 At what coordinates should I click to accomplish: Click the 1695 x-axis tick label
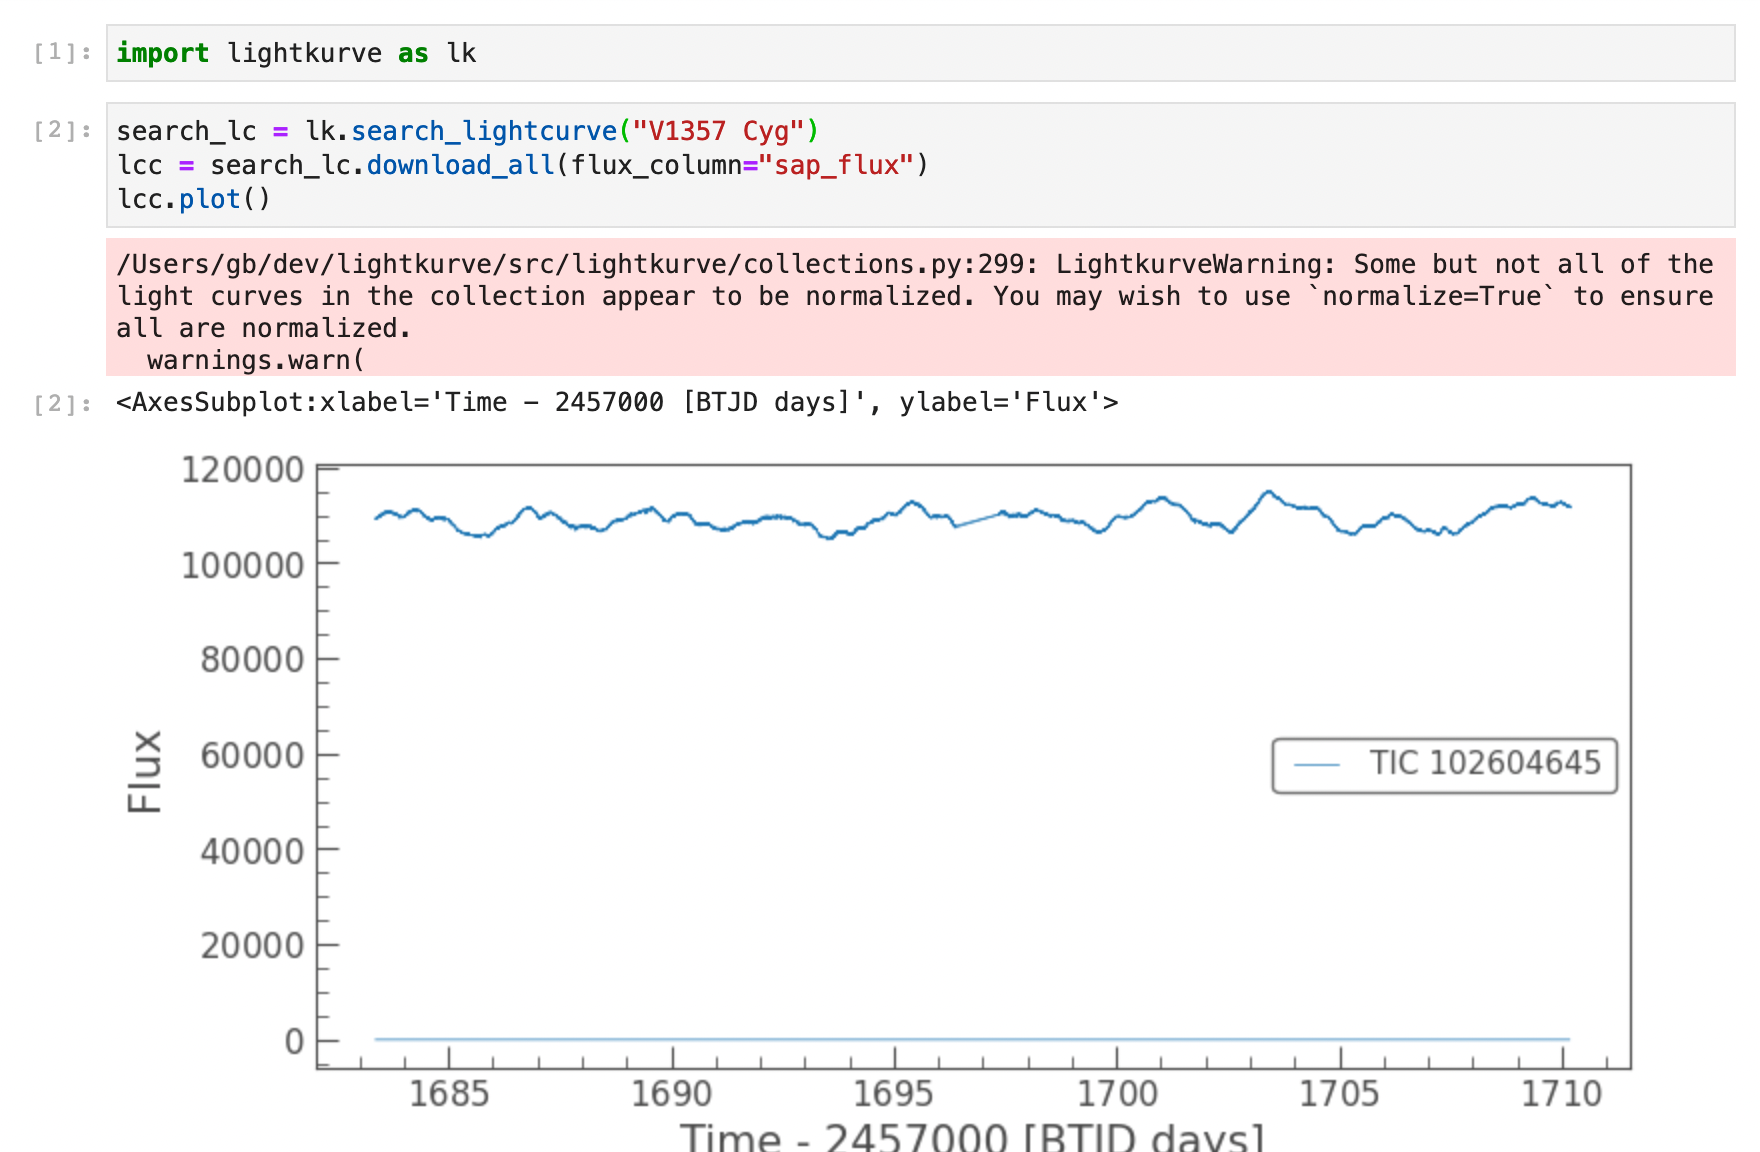click(x=894, y=1094)
